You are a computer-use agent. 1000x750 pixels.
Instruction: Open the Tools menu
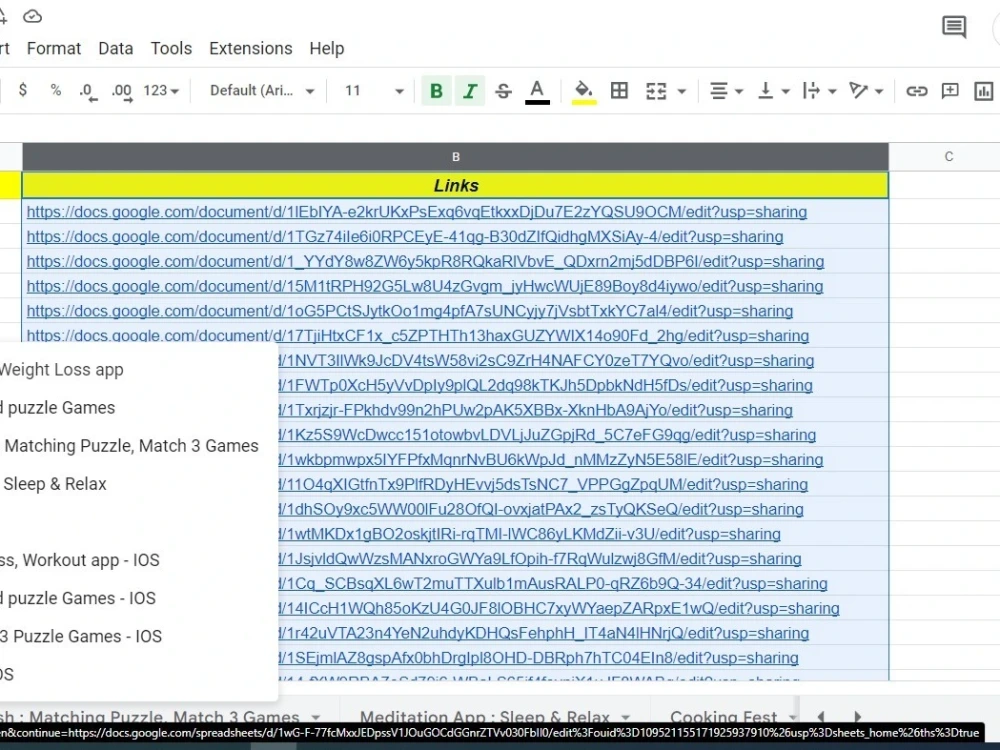coord(171,48)
